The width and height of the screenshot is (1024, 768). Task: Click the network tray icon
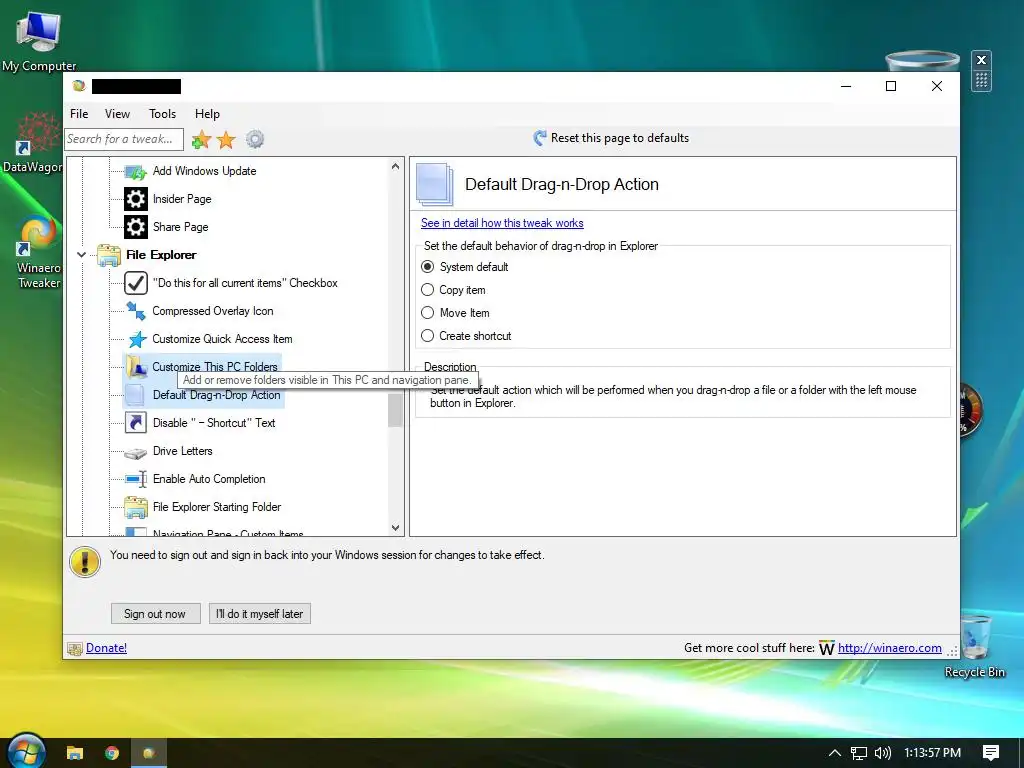click(x=859, y=753)
